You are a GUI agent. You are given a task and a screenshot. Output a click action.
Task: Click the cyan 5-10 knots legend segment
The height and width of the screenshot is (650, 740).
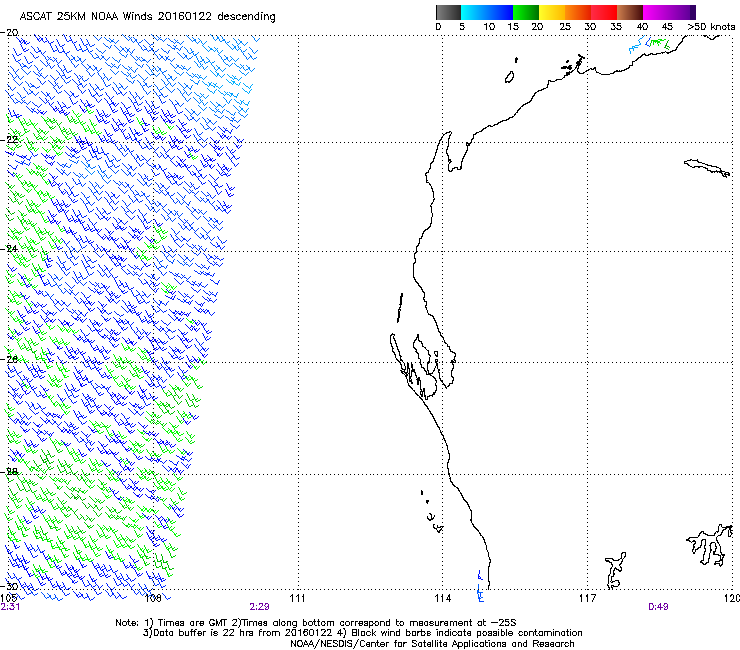tap(473, 12)
